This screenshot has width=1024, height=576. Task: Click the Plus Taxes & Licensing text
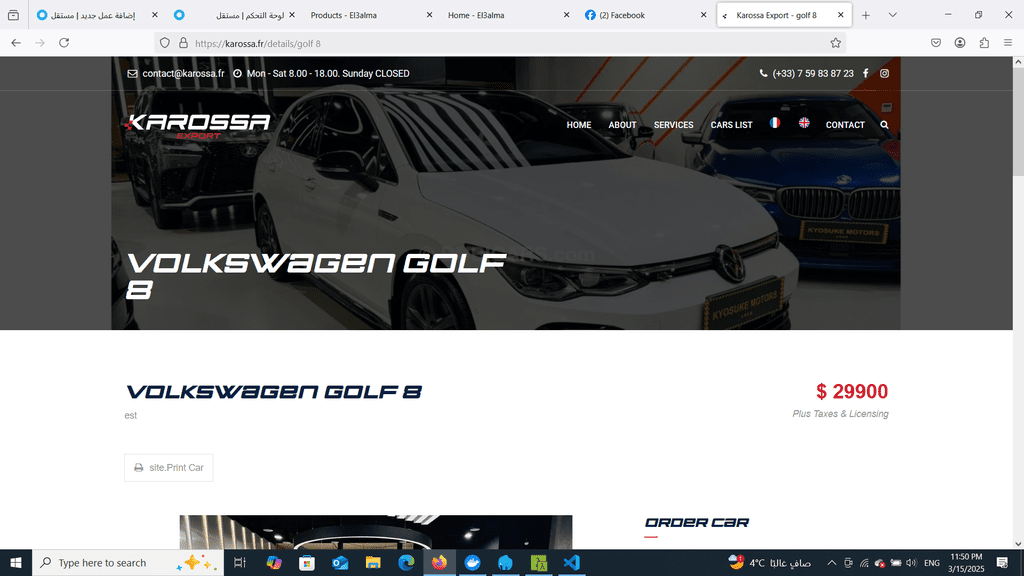840,413
